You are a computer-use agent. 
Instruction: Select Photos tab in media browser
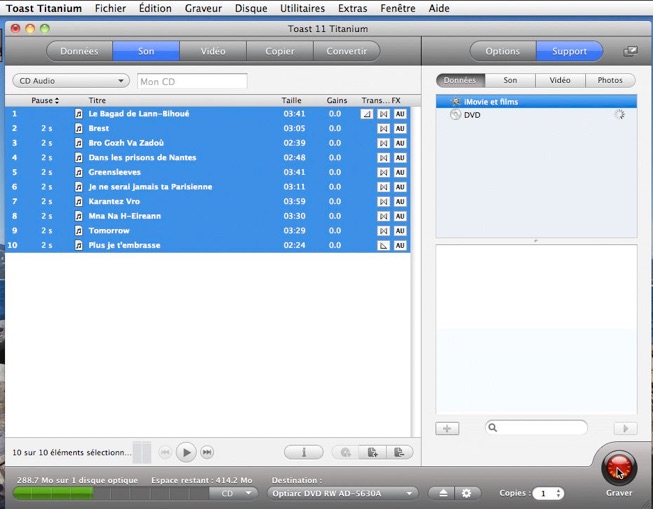tap(610, 80)
